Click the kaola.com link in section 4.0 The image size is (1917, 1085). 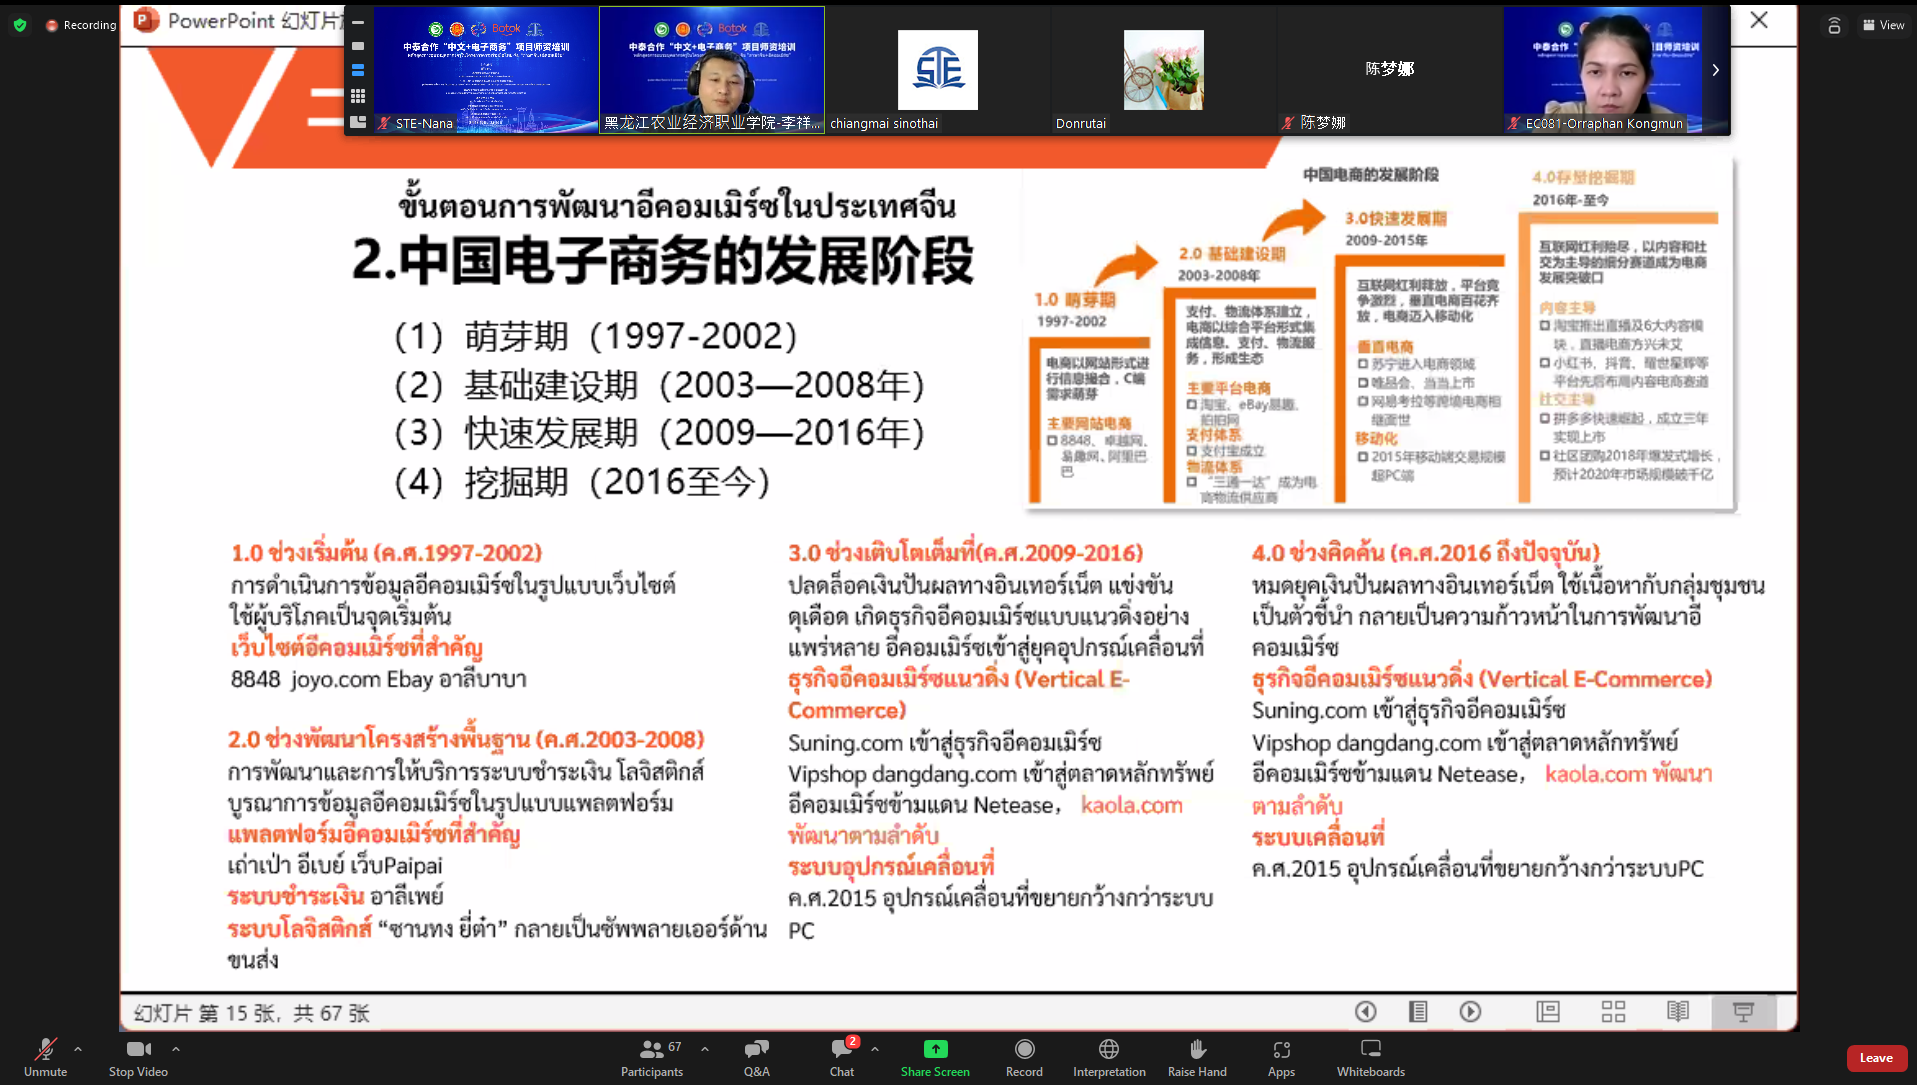(x=1596, y=774)
